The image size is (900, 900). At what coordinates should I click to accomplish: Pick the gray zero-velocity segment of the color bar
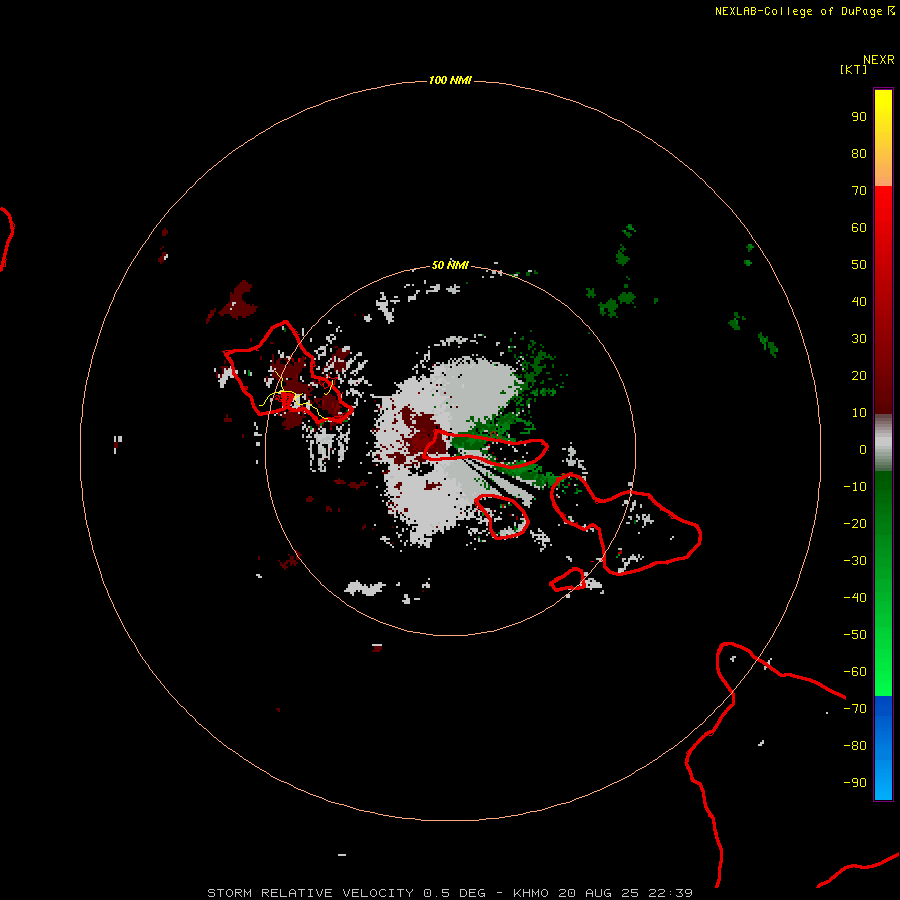(883, 443)
